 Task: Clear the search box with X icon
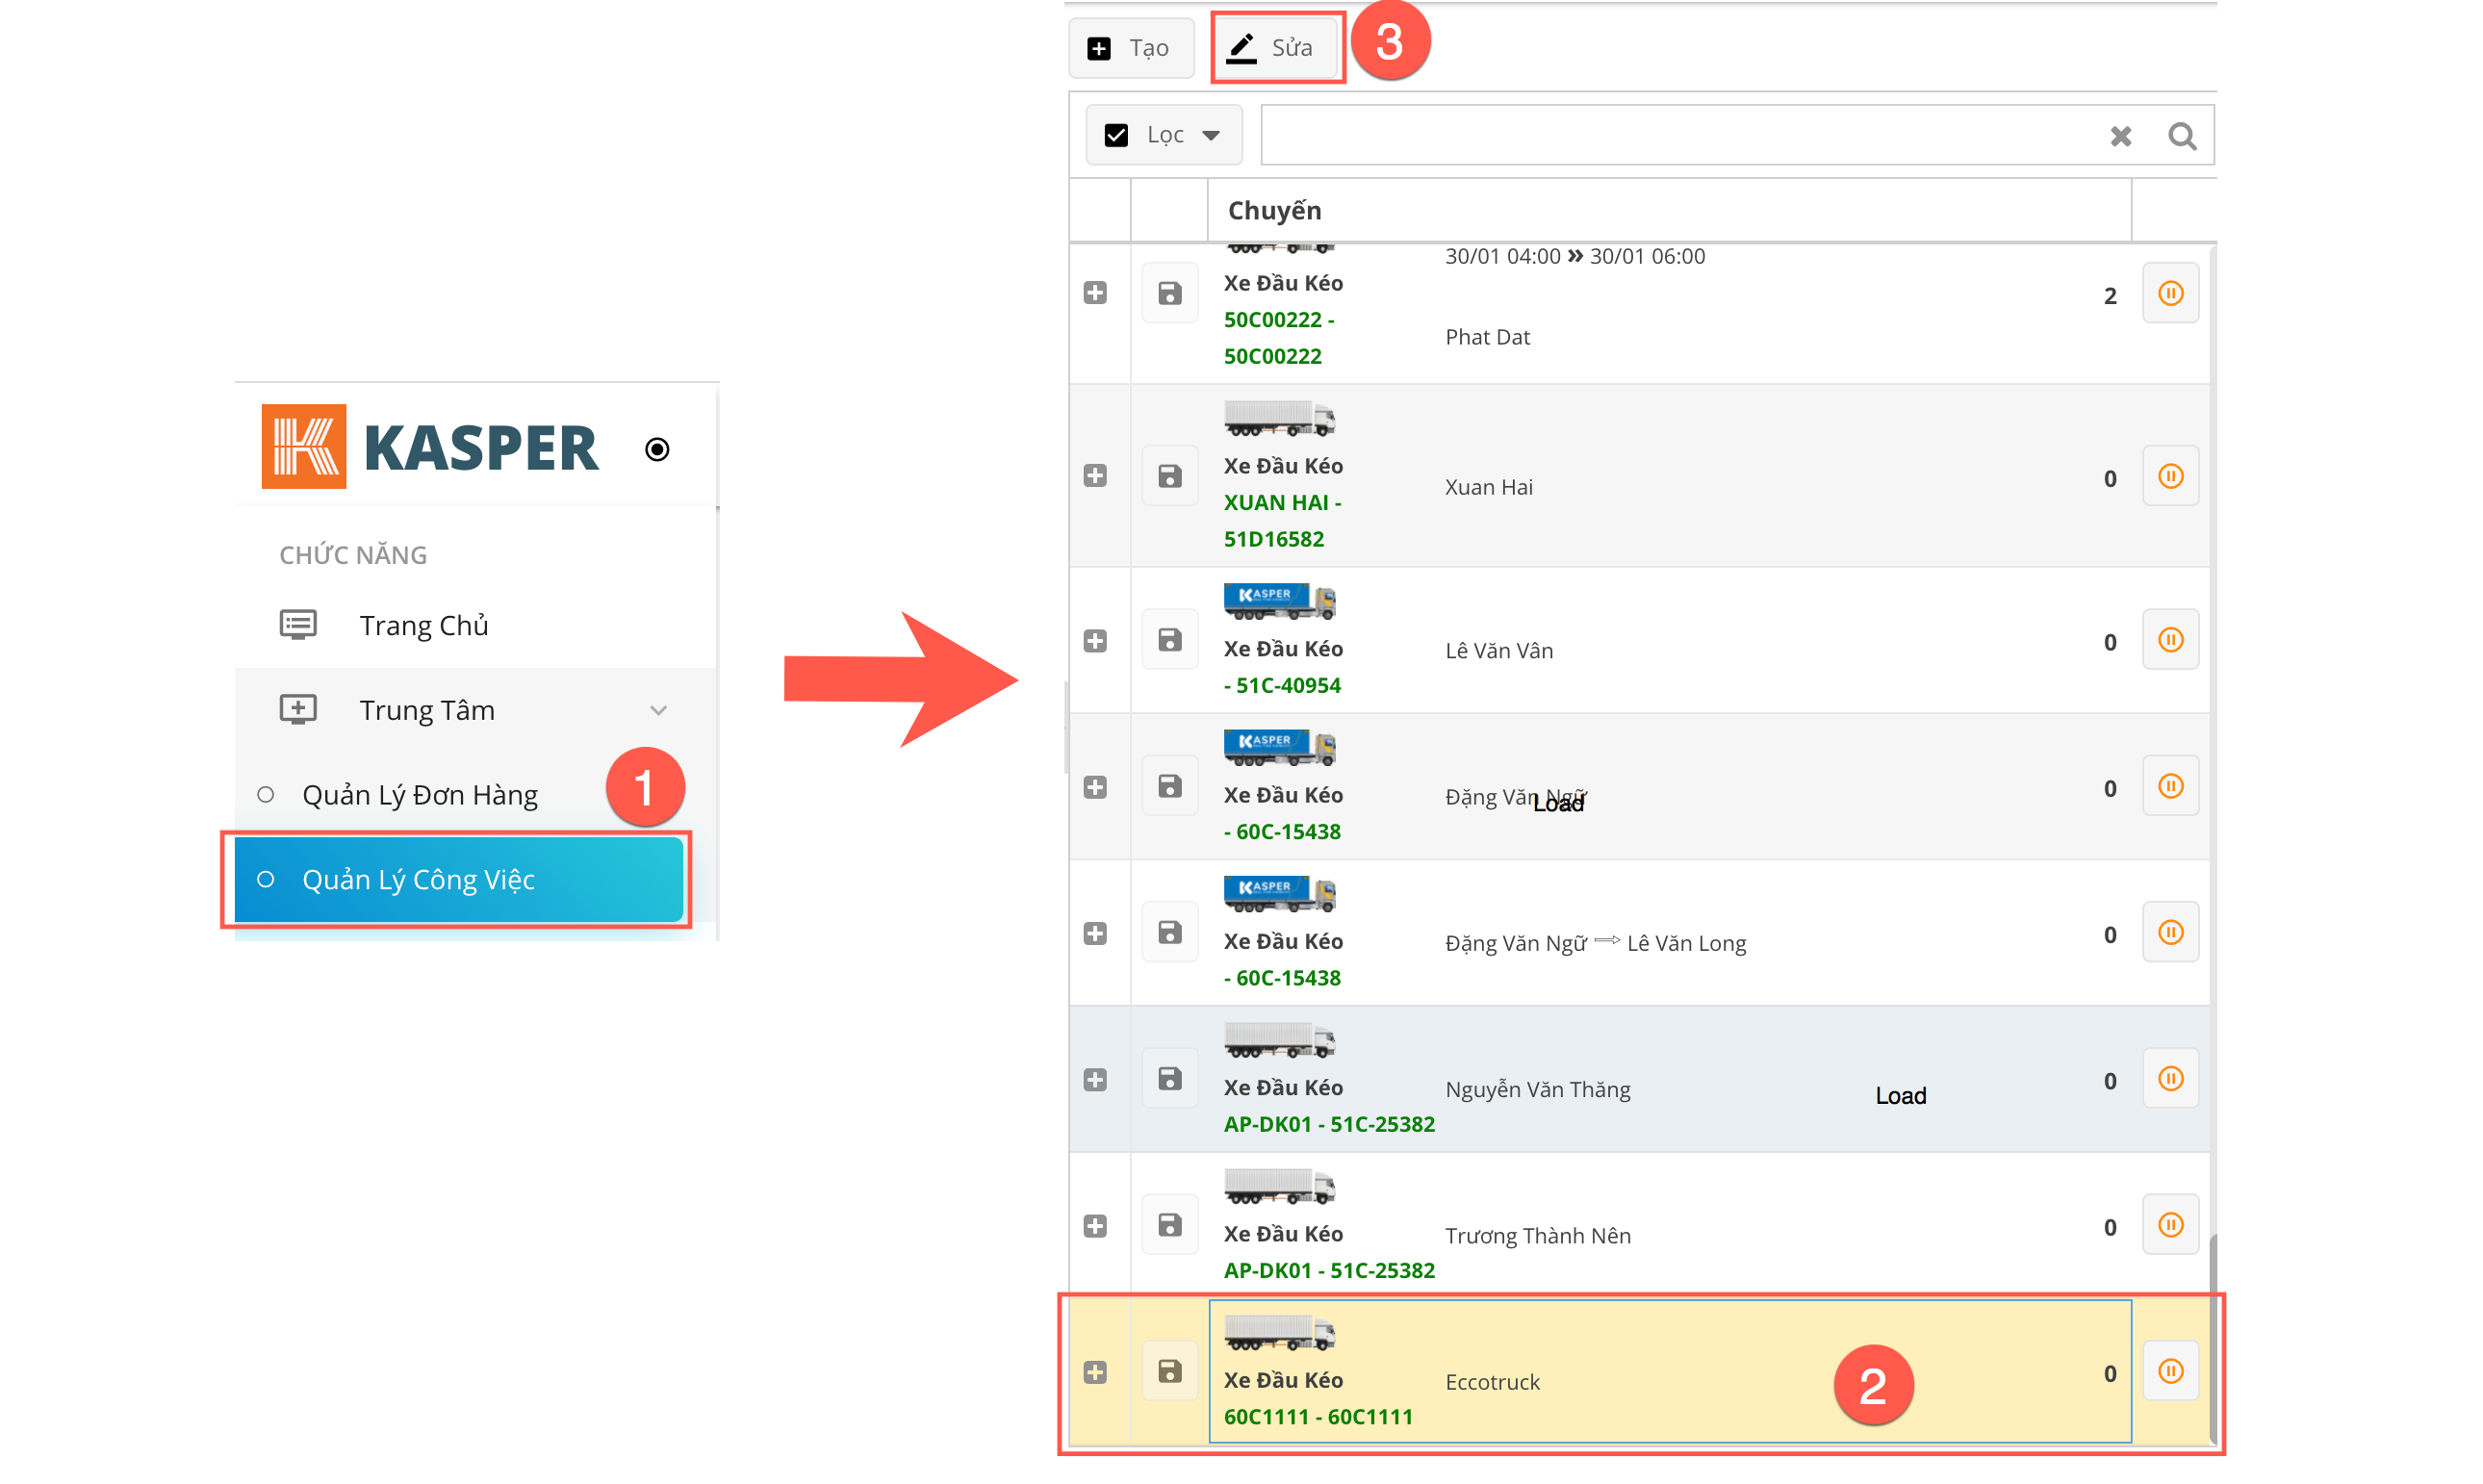click(2120, 136)
